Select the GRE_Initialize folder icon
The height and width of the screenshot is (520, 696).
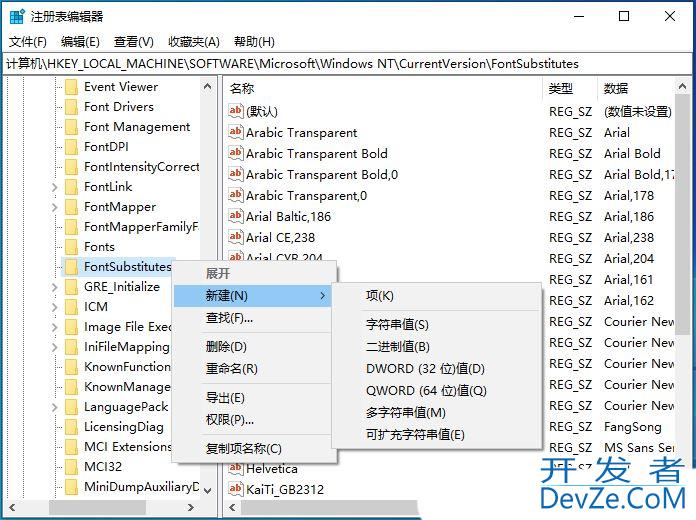click(71, 287)
